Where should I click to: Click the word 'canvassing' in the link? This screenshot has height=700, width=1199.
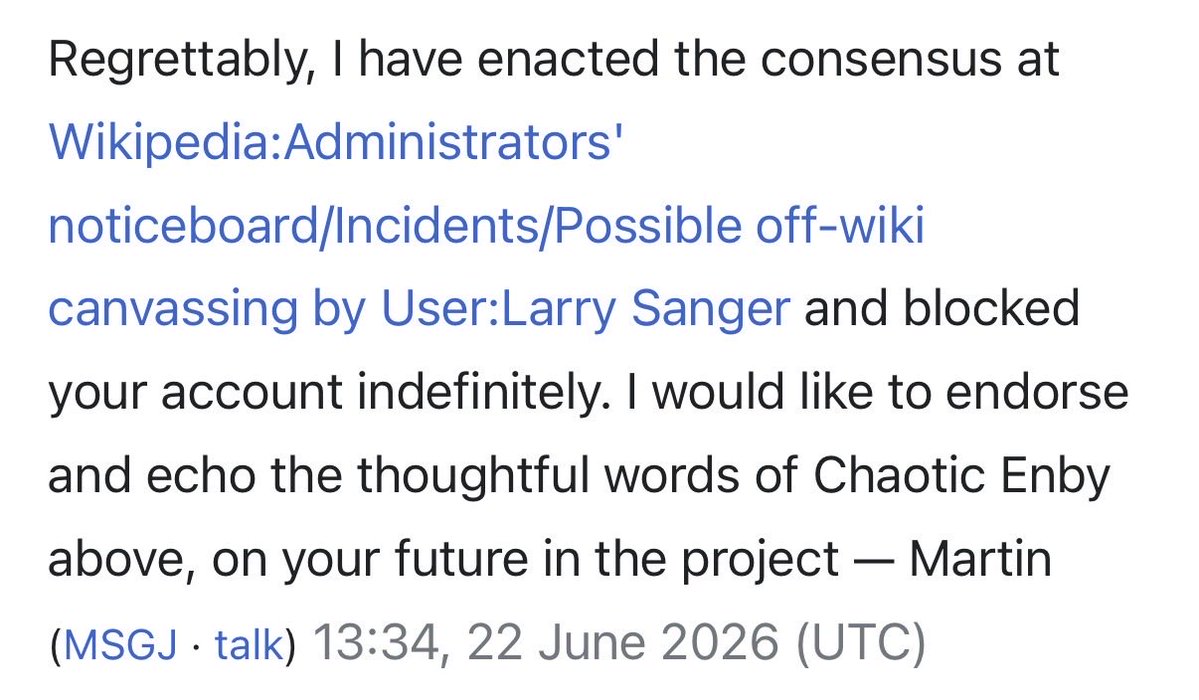coord(173,310)
